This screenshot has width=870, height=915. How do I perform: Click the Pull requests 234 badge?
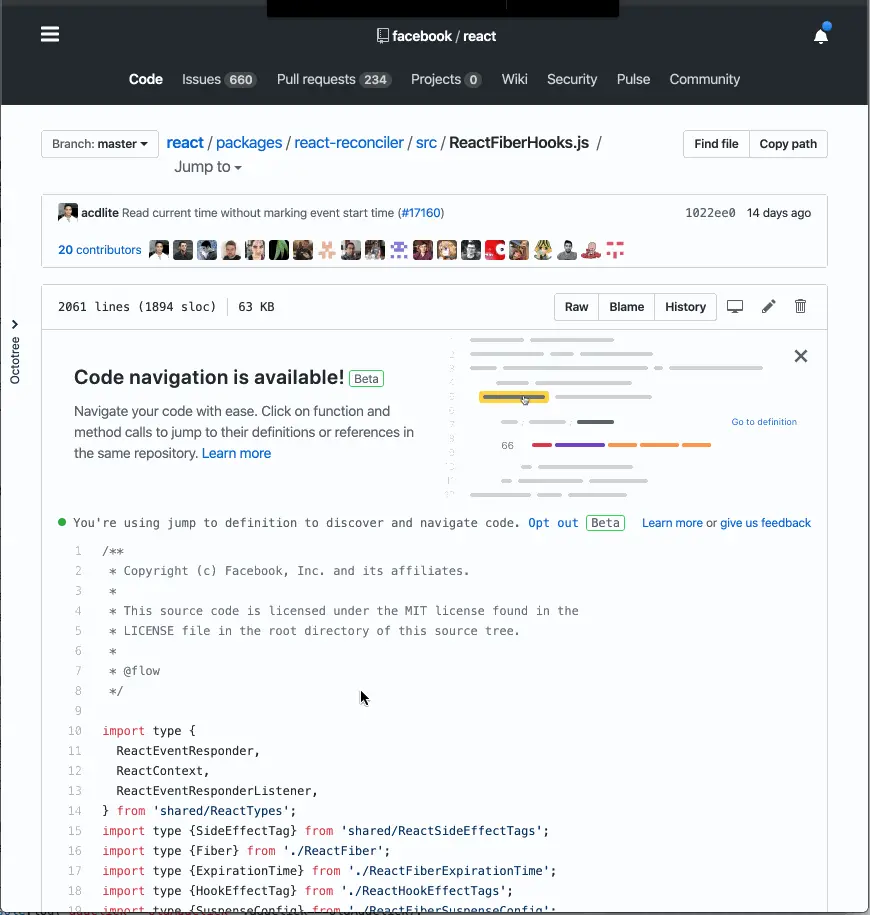[375, 80]
